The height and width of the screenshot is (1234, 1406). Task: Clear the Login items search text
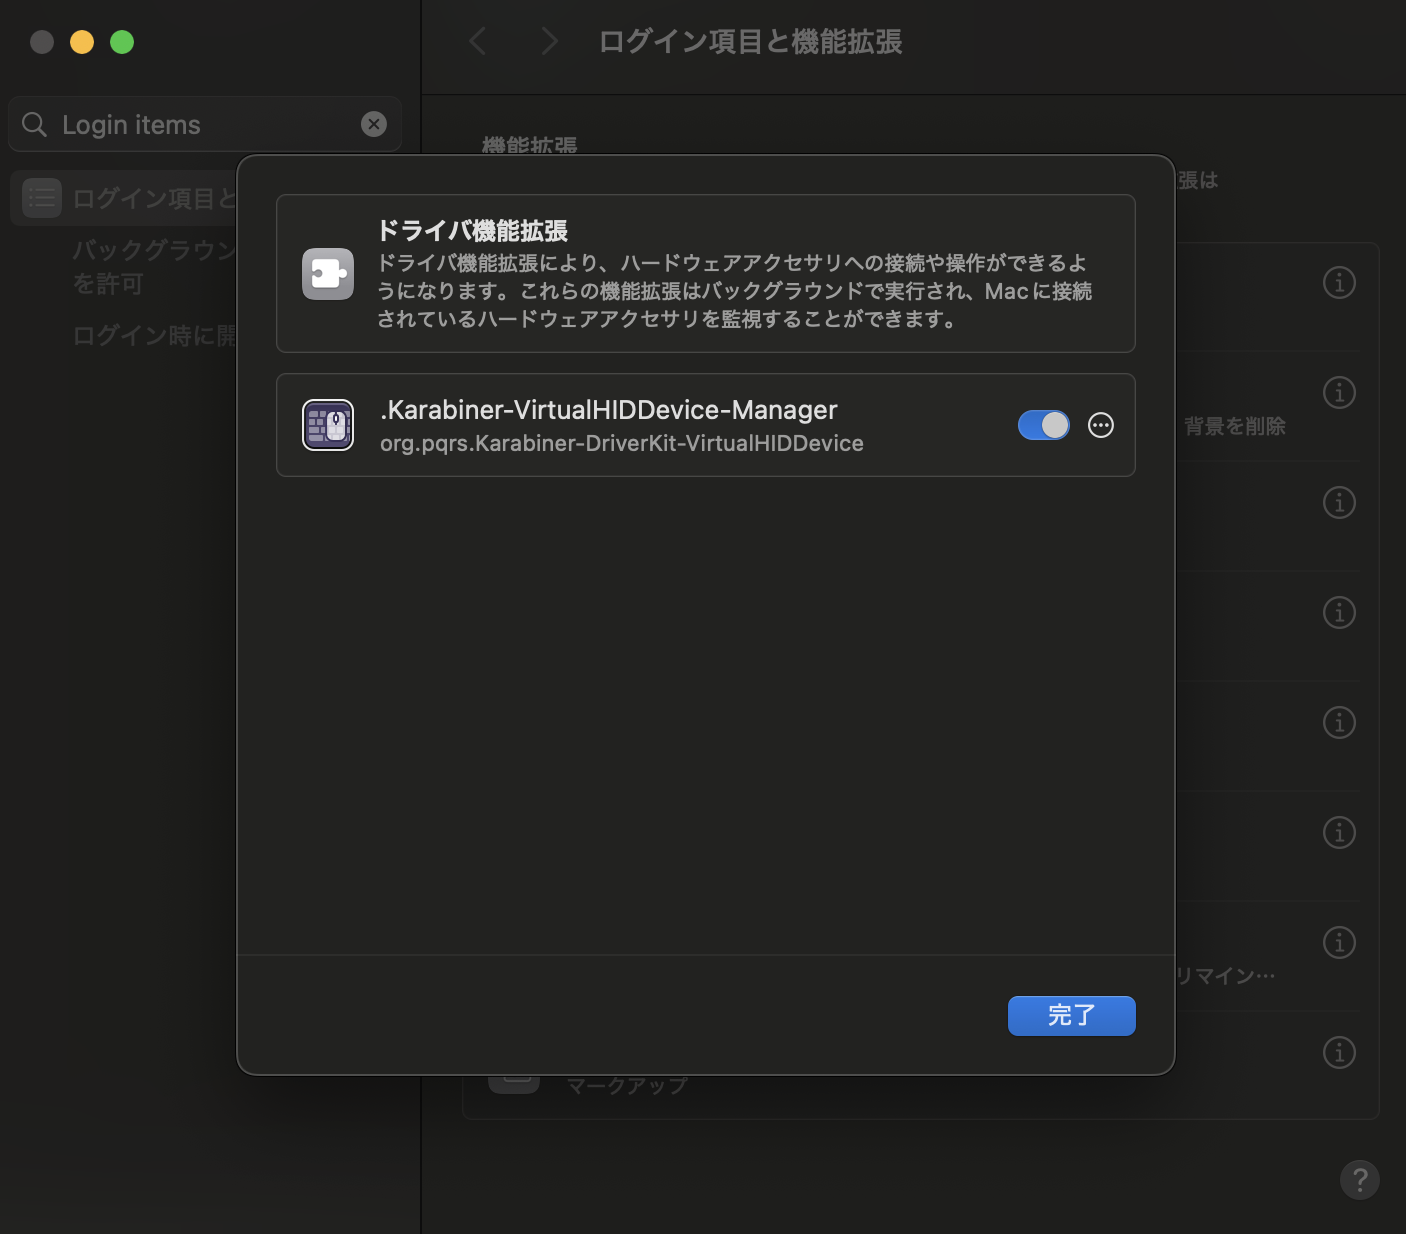(373, 123)
